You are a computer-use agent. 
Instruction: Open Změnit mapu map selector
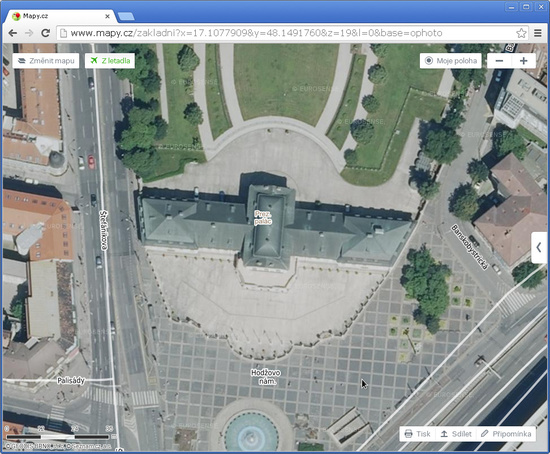click(46, 61)
